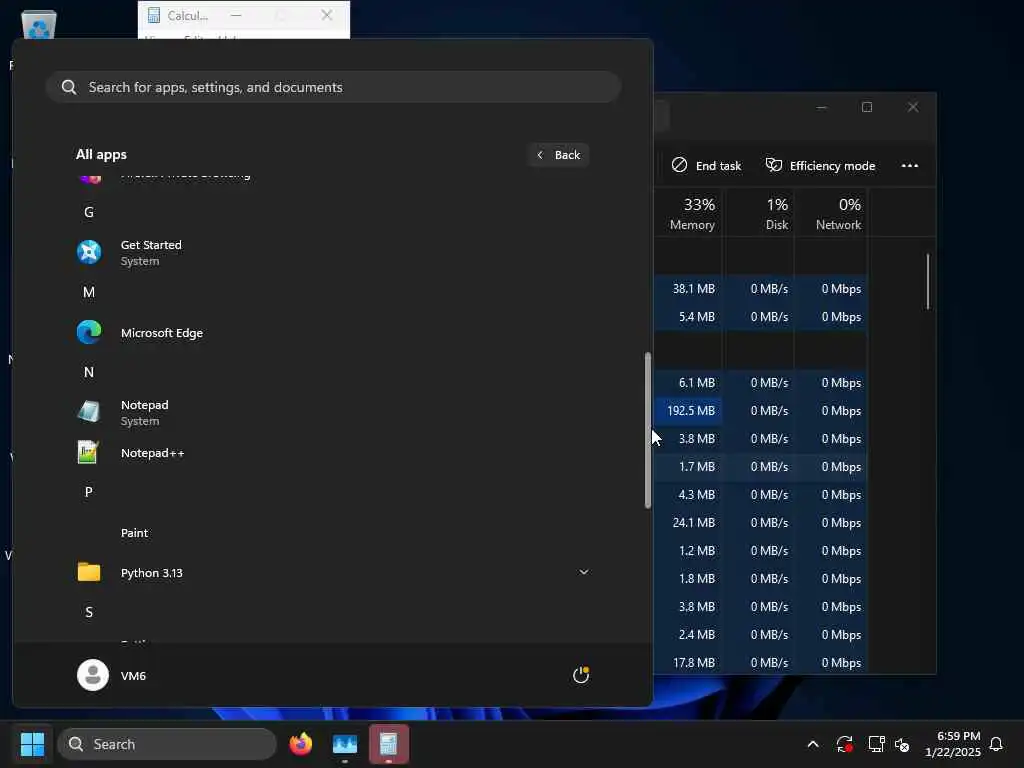Click the search magnifier icon in Start
This screenshot has width=1024, height=768.
coord(69,87)
